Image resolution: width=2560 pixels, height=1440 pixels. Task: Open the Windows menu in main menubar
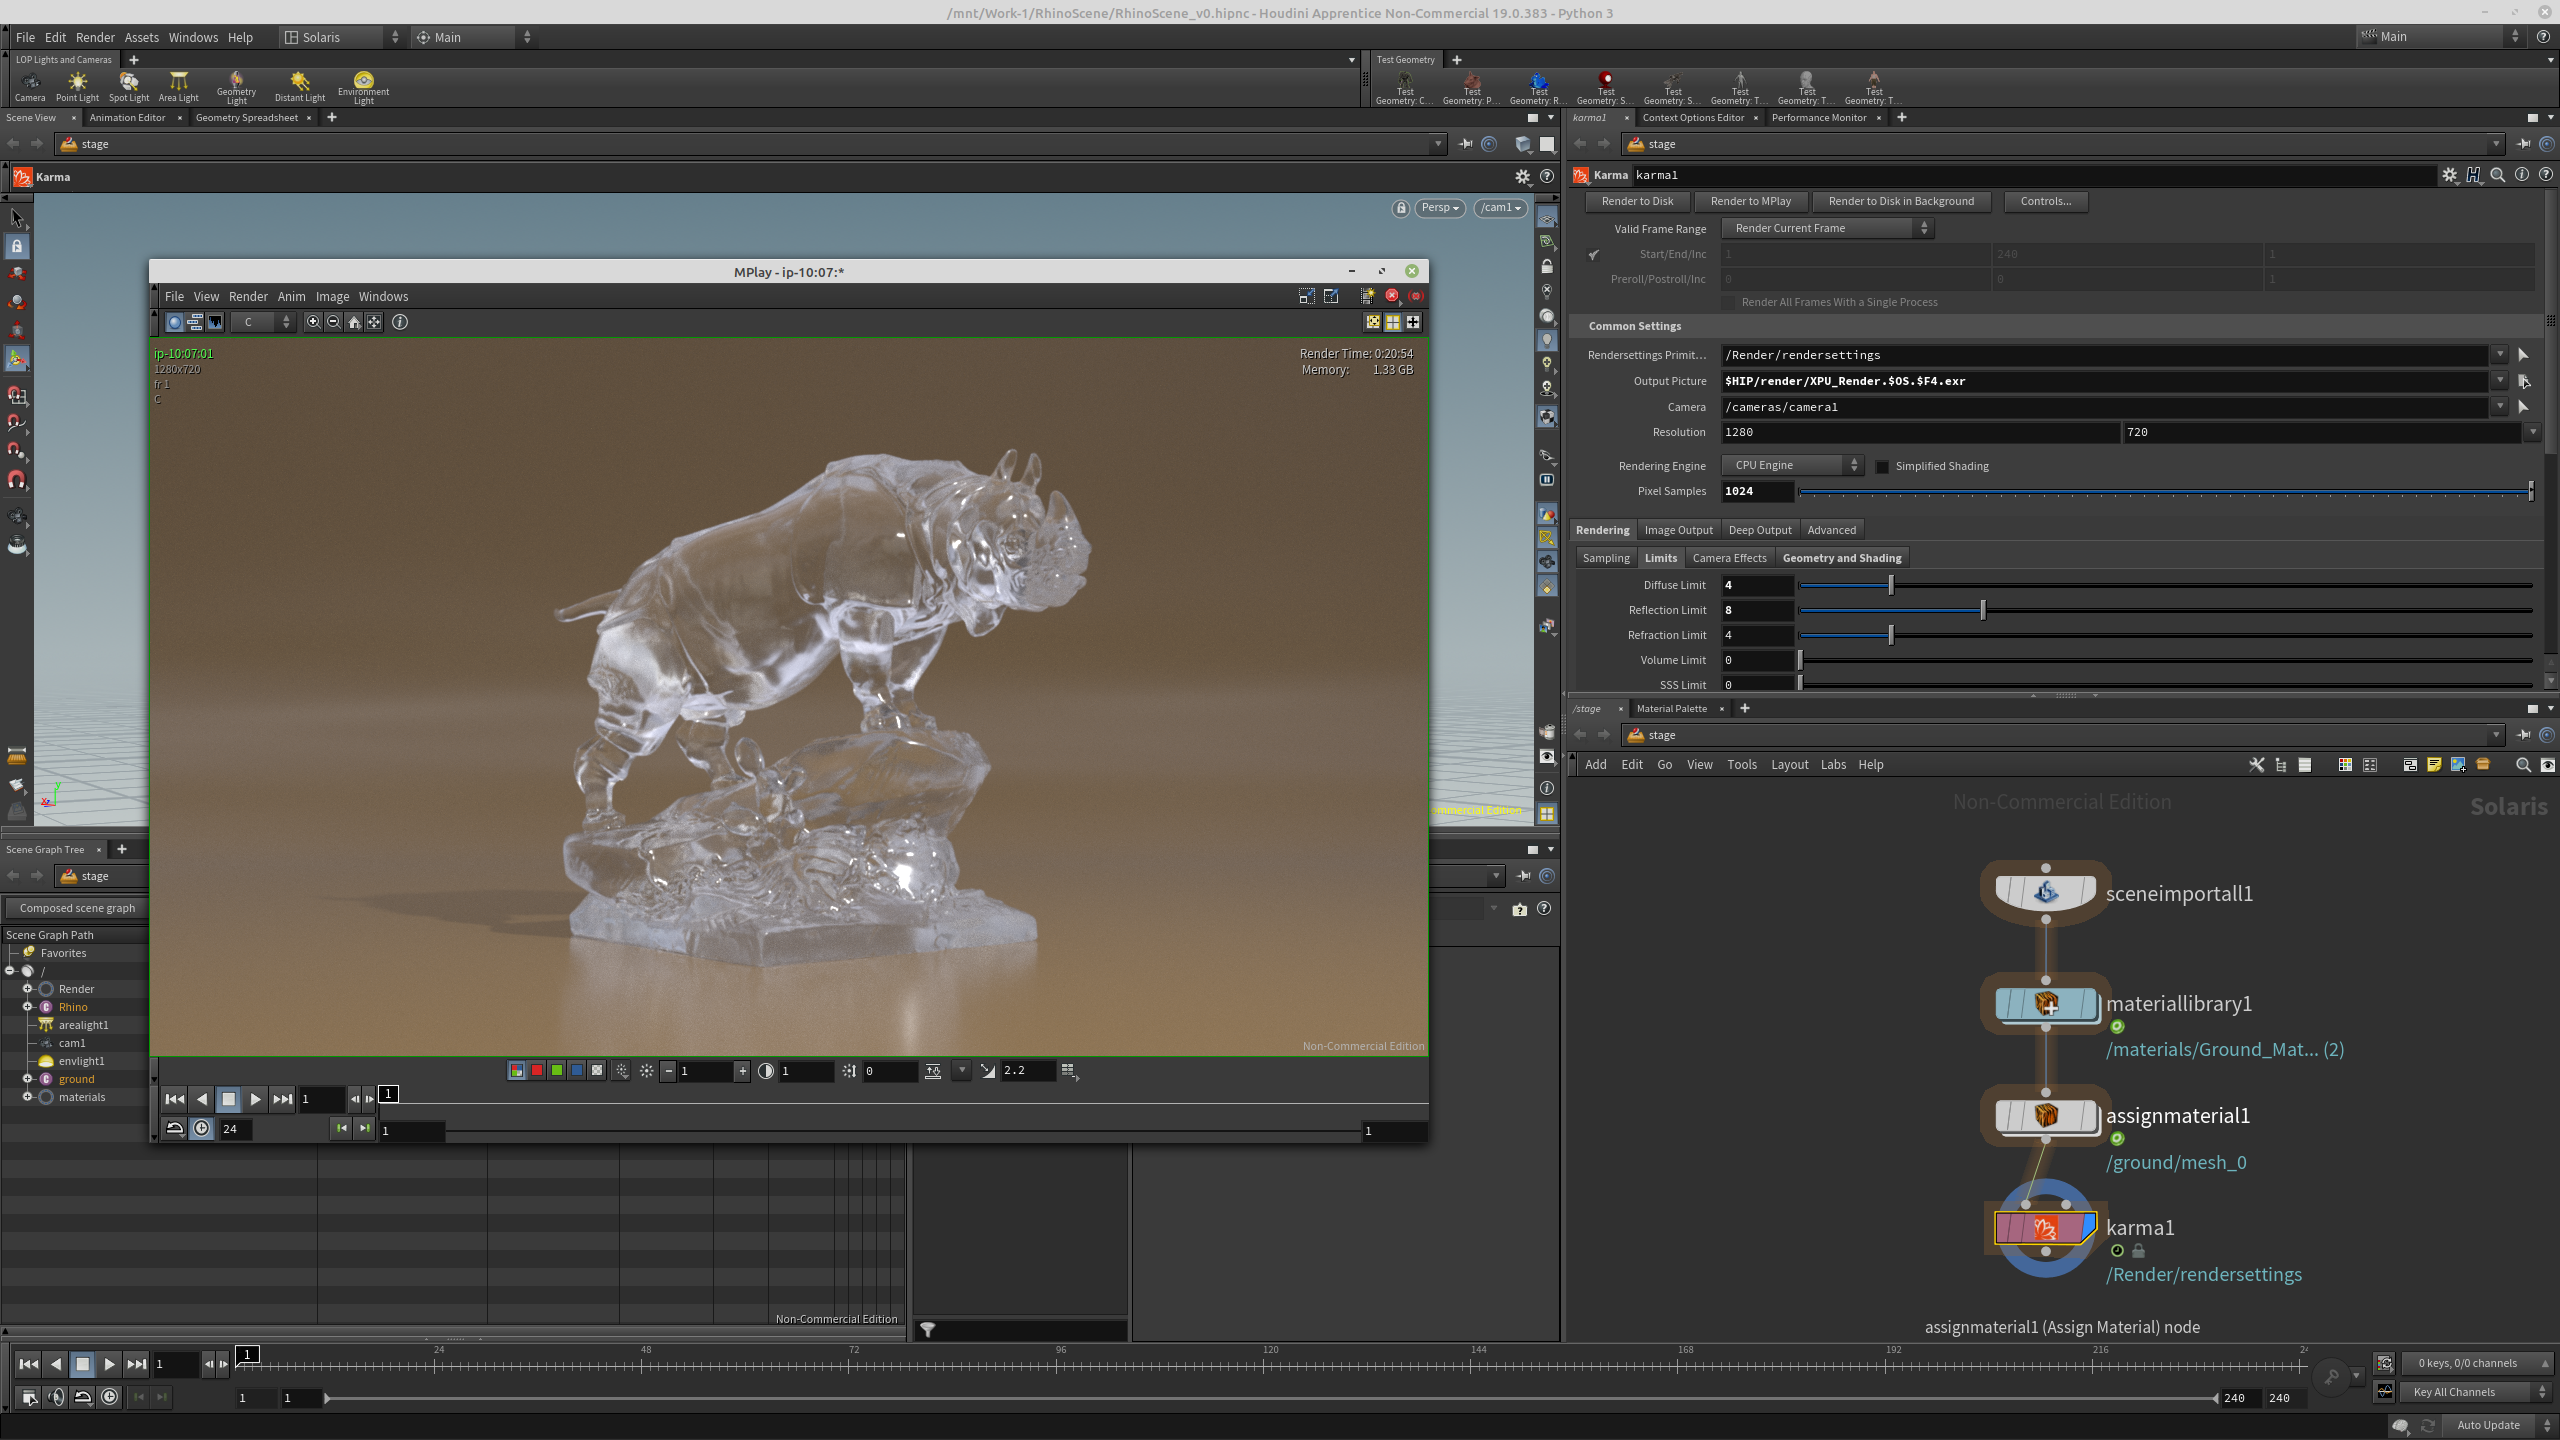pos(193,37)
